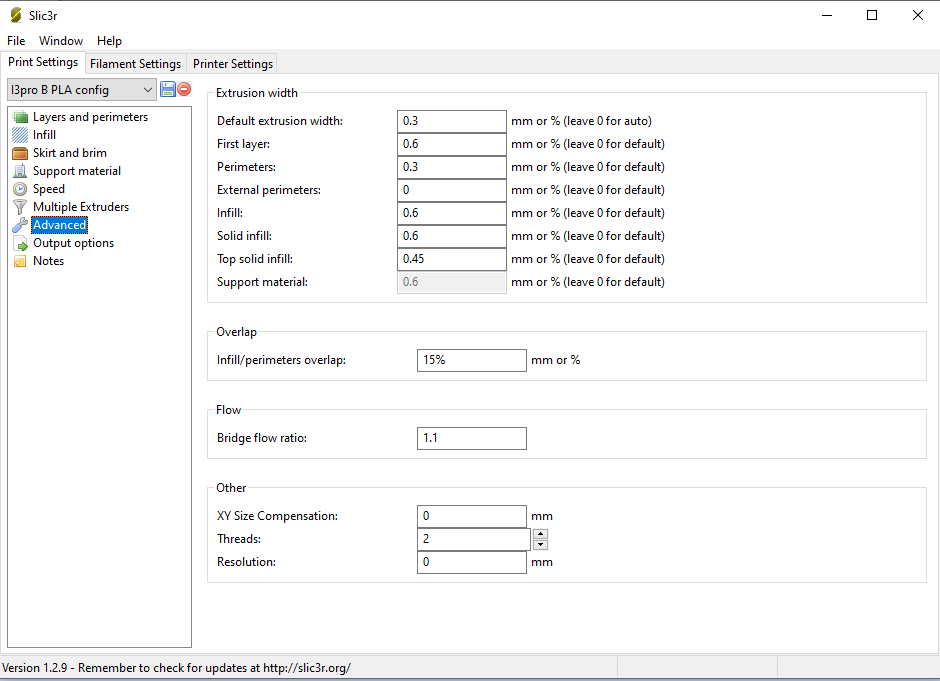Increase Threads with the up arrow
Viewport: 940px width, 681px height.
point(540,534)
